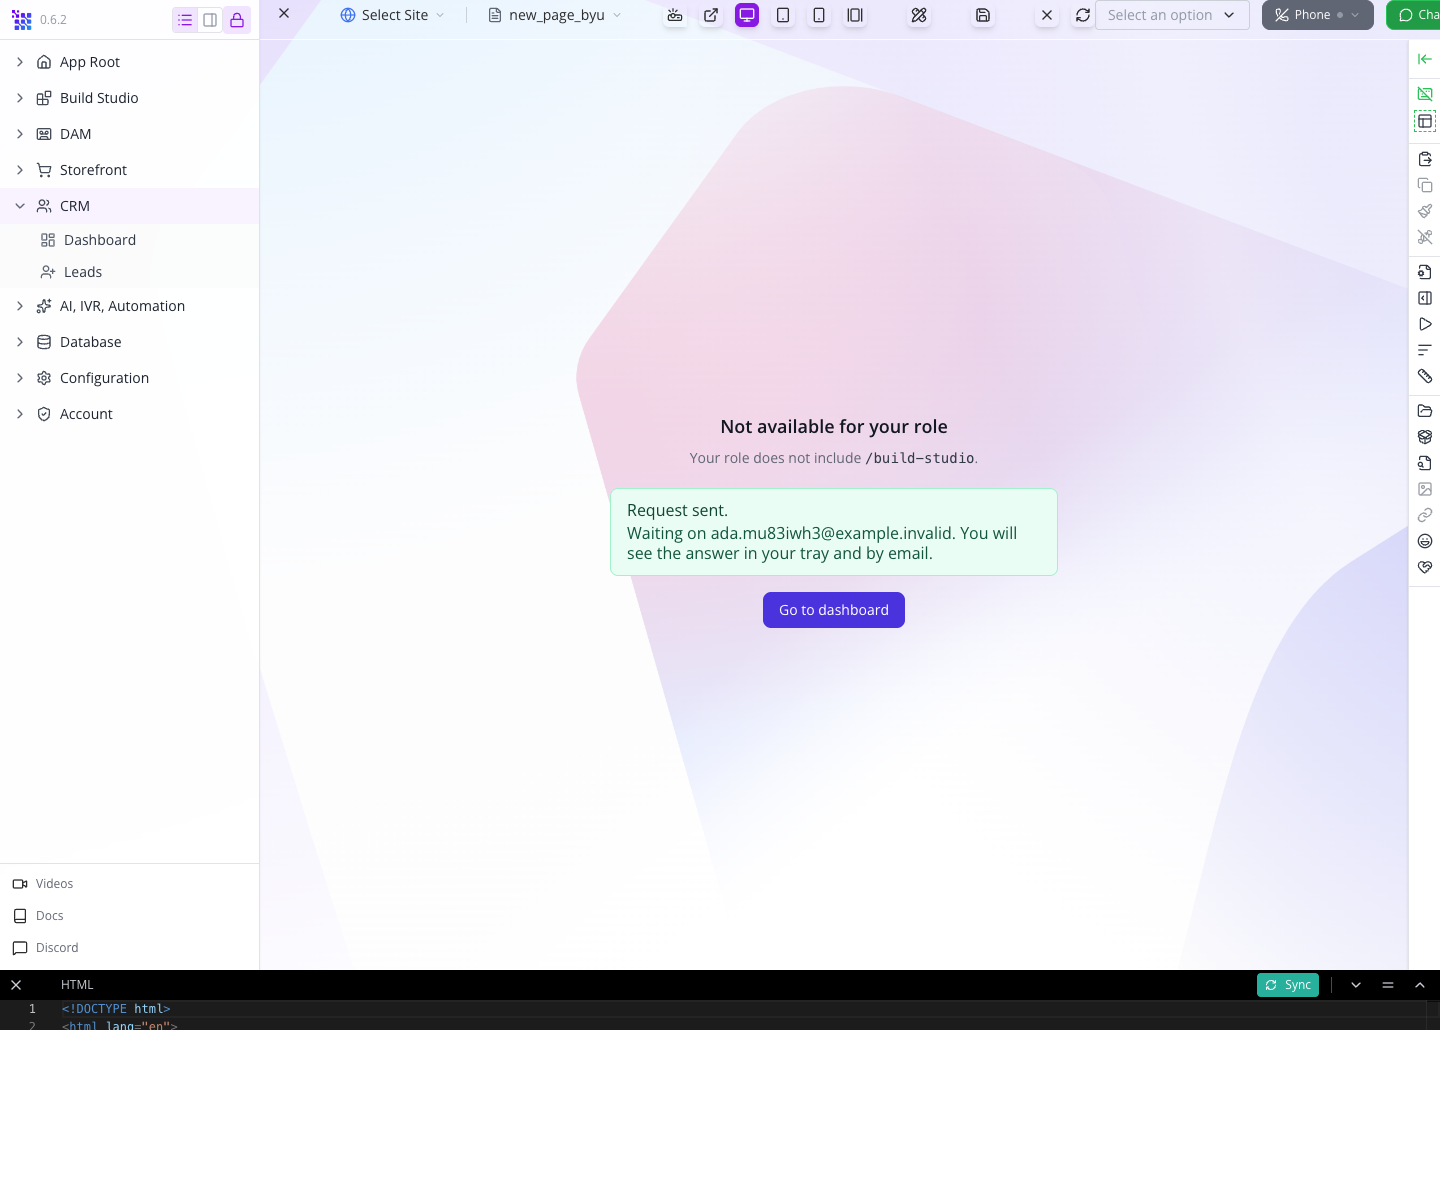Open page in new tab icon
1440x1200 pixels.
tap(711, 15)
